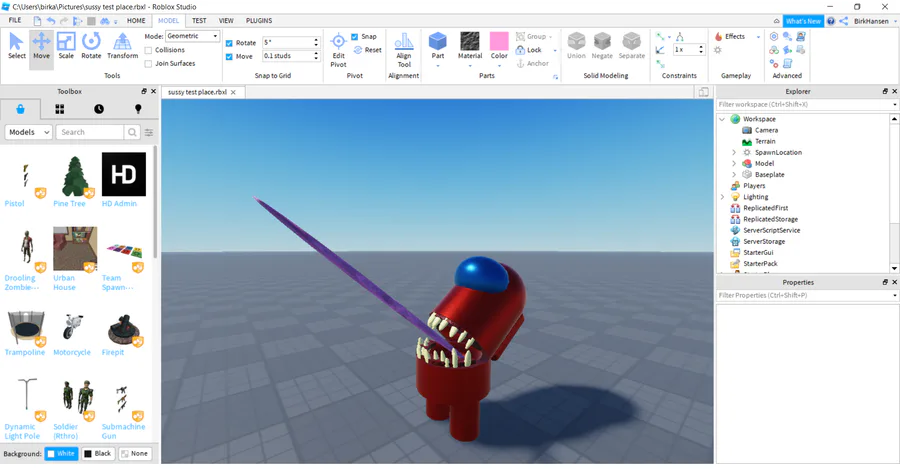The image size is (900, 469).
Task: Open Toolbox filter options icon
Action: point(149,133)
